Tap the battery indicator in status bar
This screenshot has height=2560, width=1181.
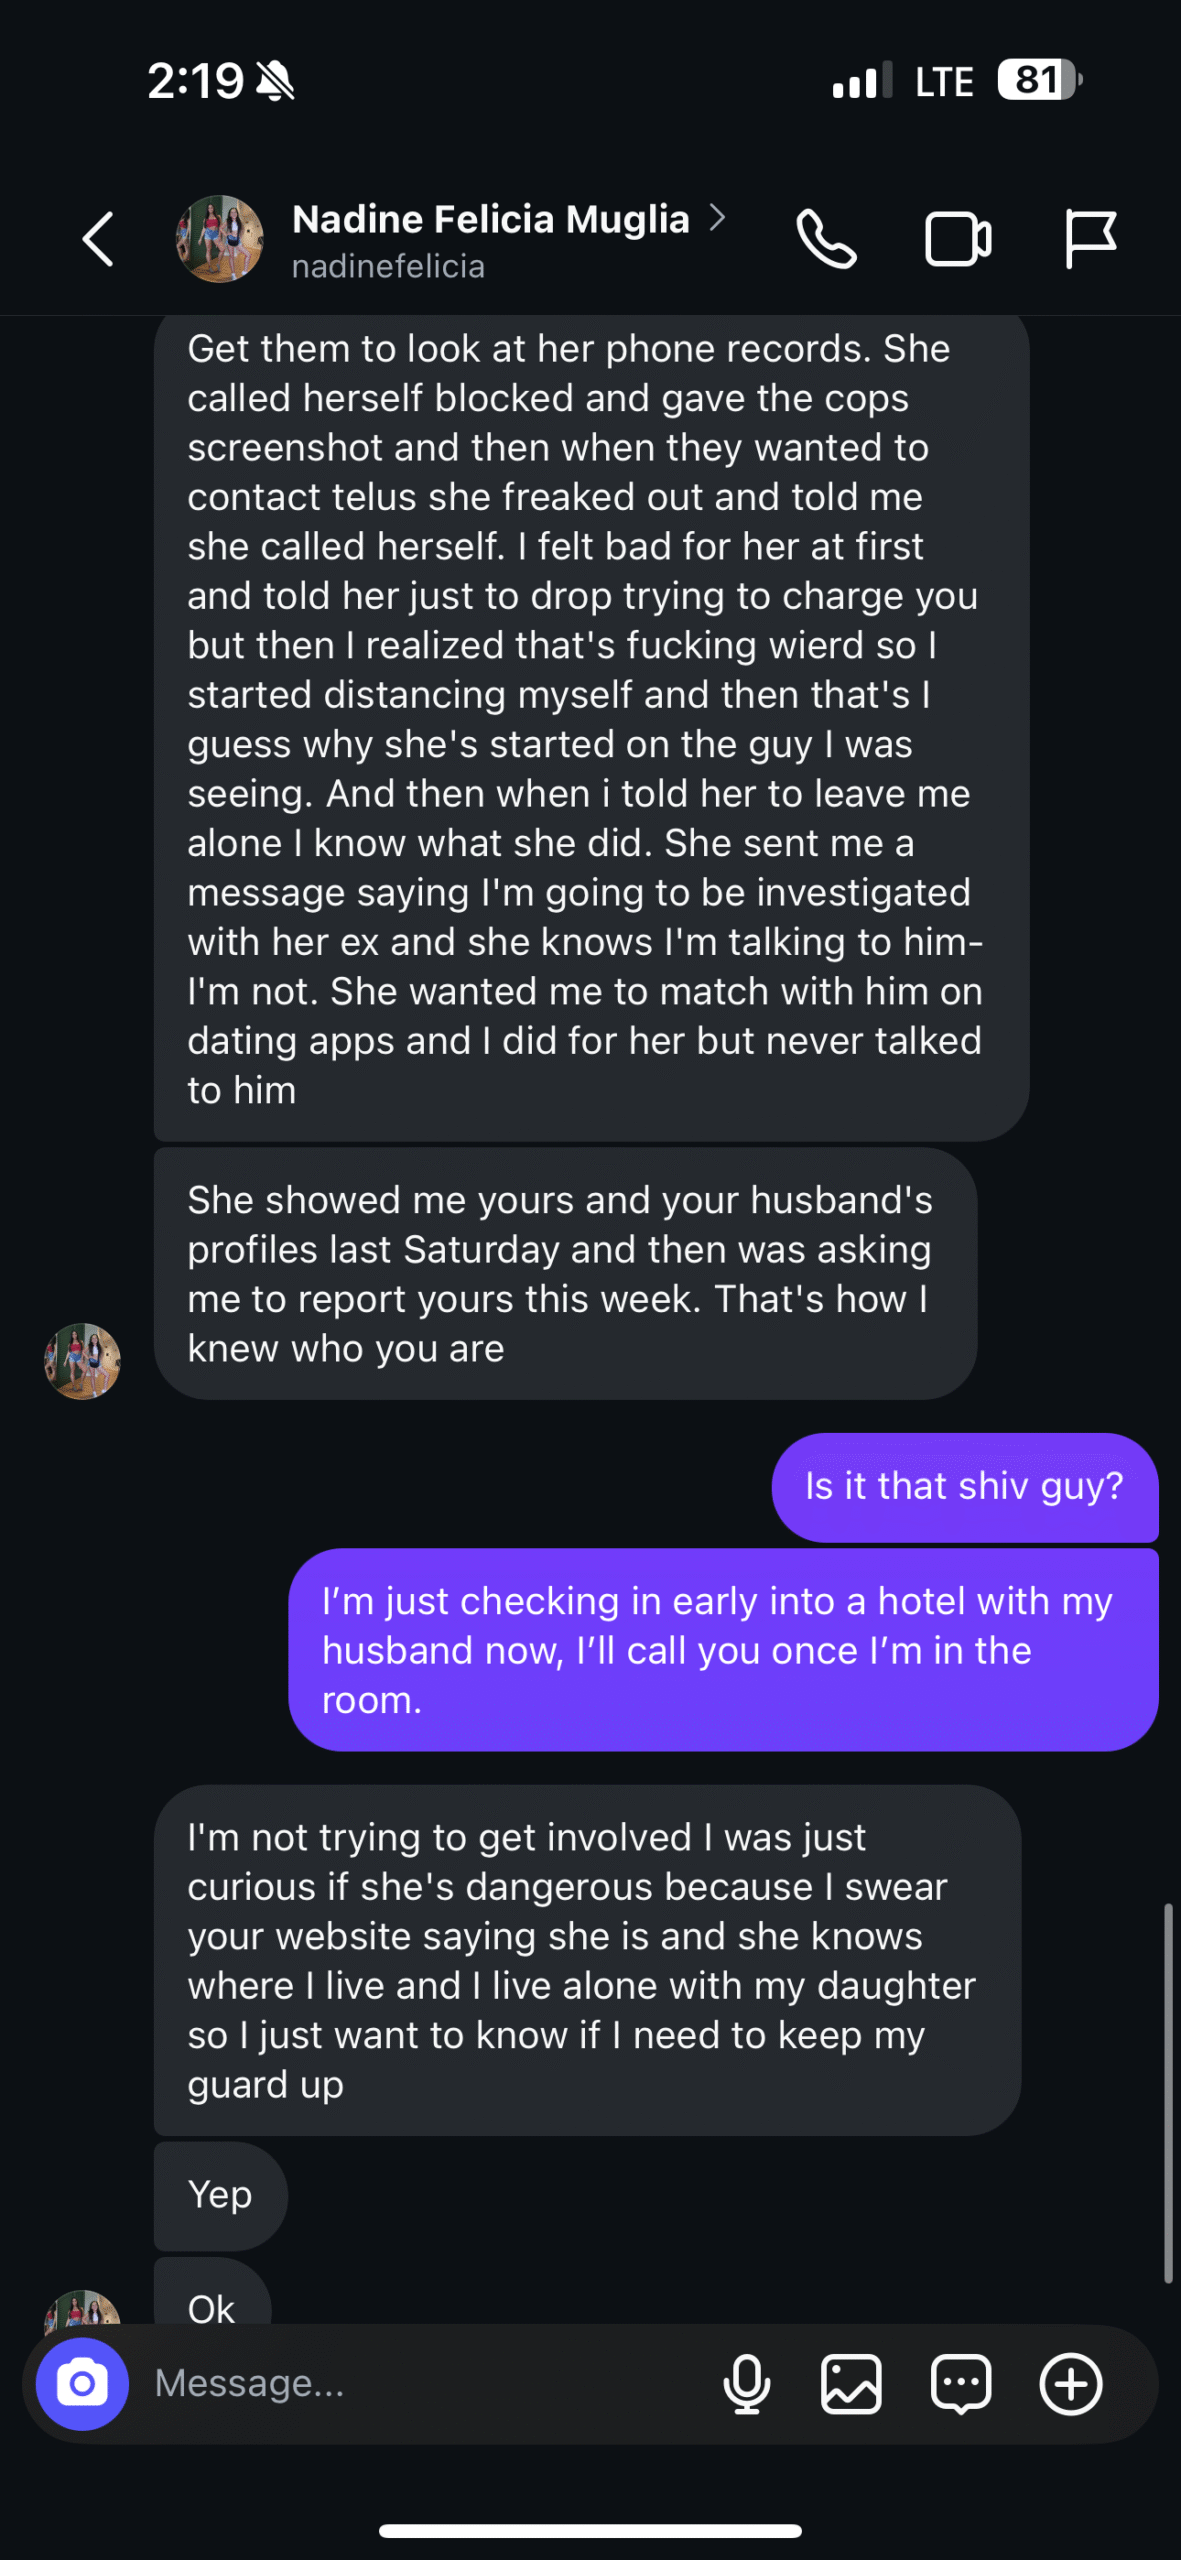(1039, 80)
